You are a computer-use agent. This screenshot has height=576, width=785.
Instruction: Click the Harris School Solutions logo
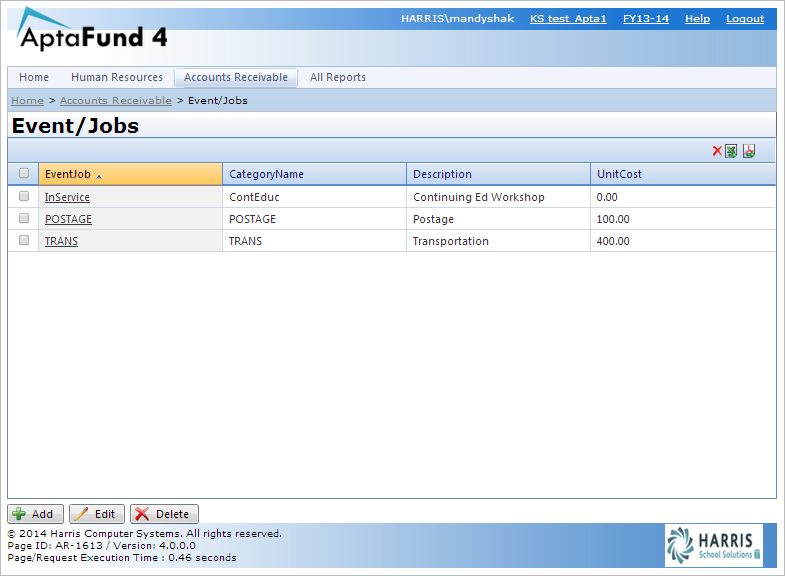tap(714, 546)
